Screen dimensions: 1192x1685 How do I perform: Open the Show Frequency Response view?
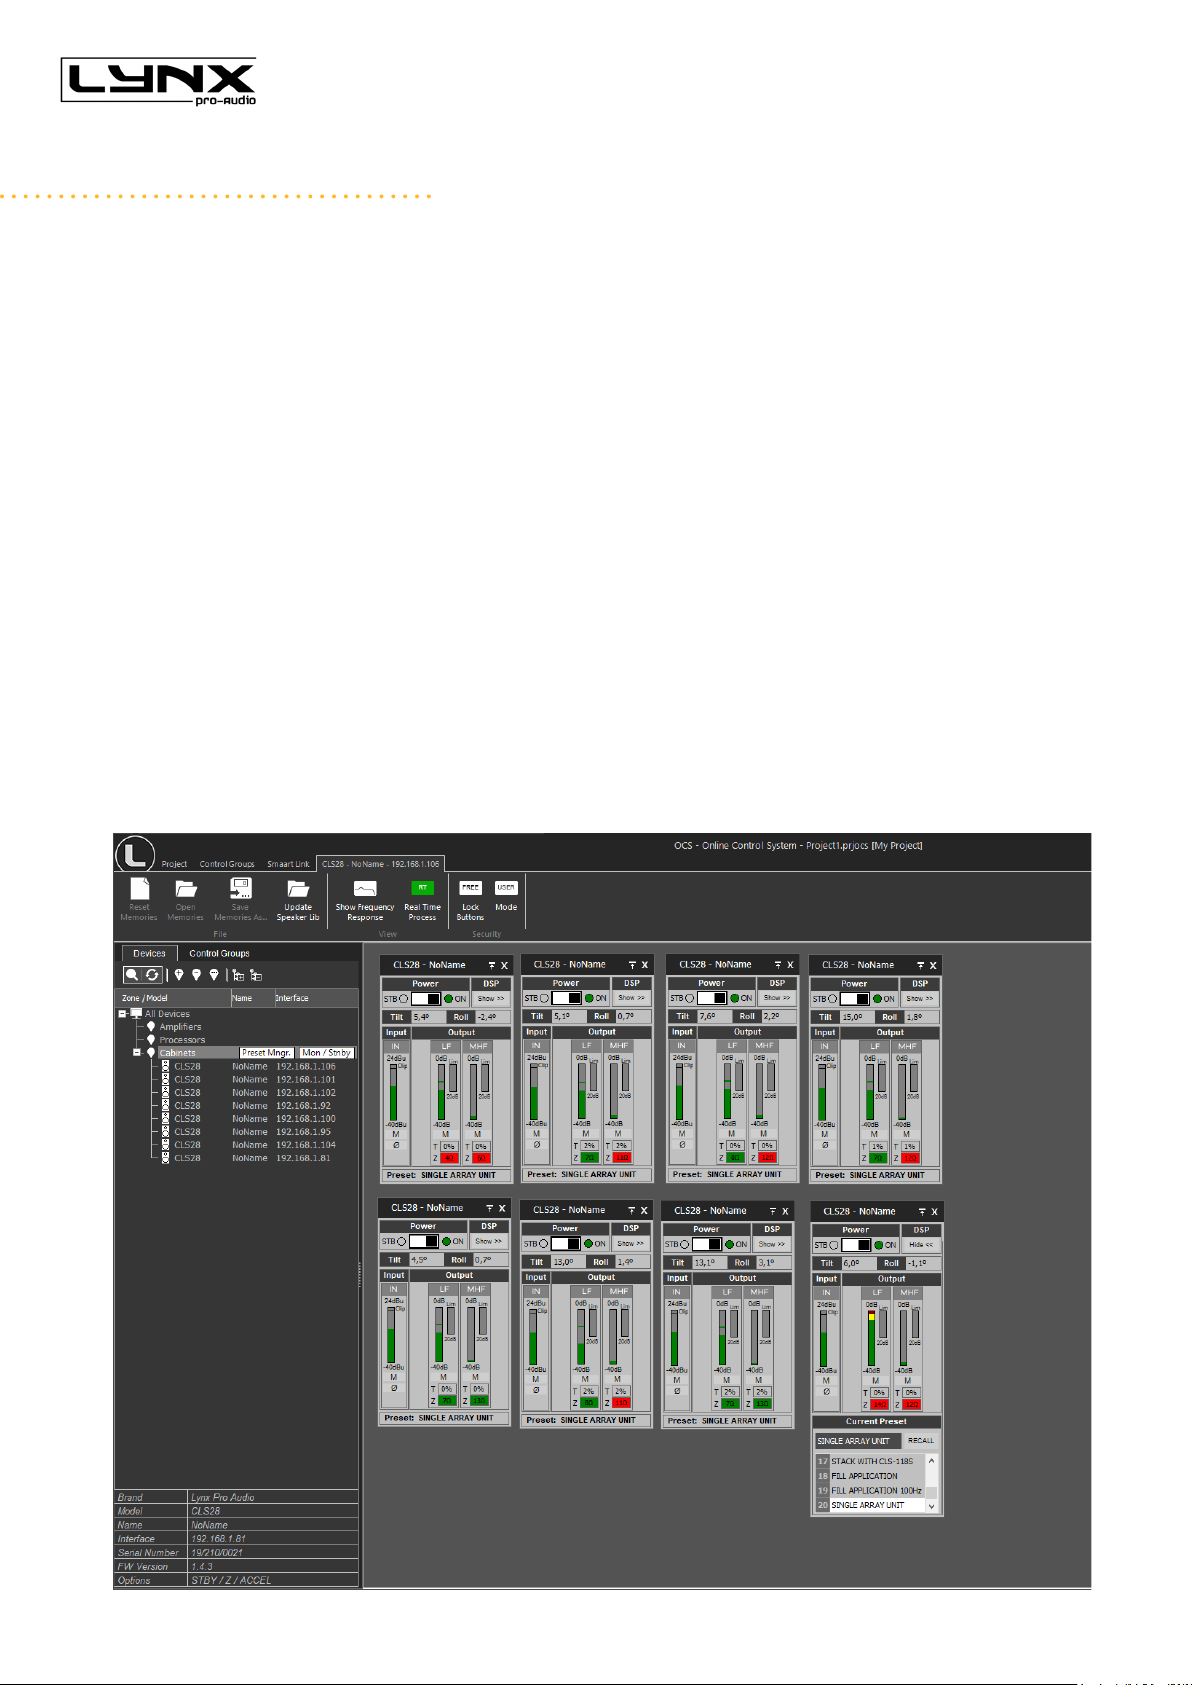[365, 888]
